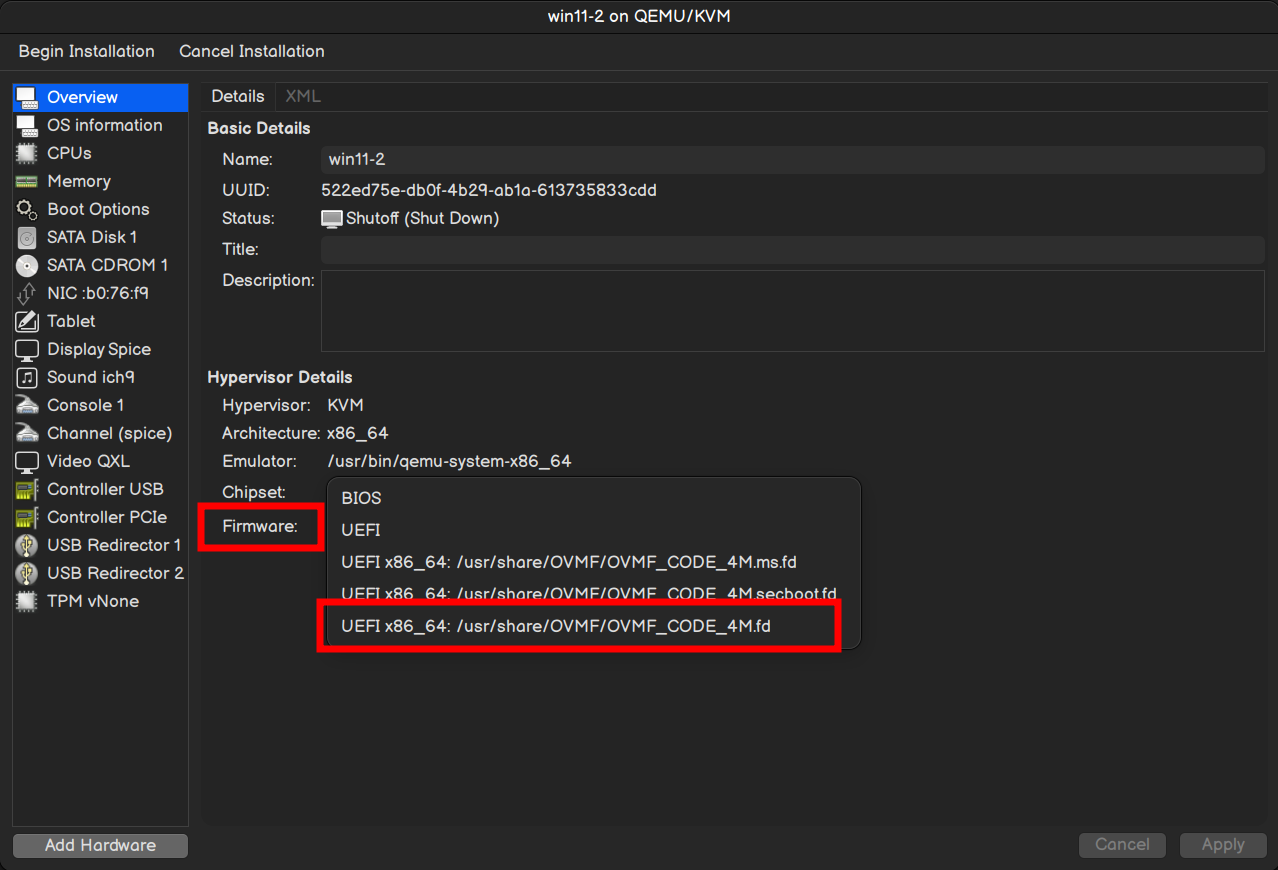Click the empty Title input field
This screenshot has height=870, width=1278.
pos(793,250)
